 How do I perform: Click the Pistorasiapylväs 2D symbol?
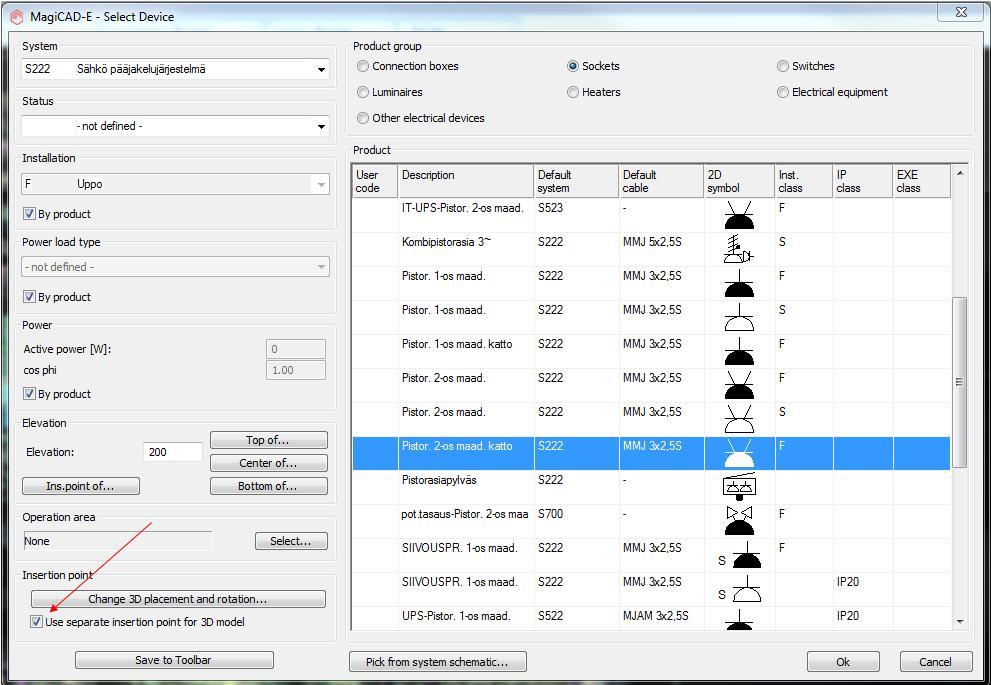click(738, 487)
